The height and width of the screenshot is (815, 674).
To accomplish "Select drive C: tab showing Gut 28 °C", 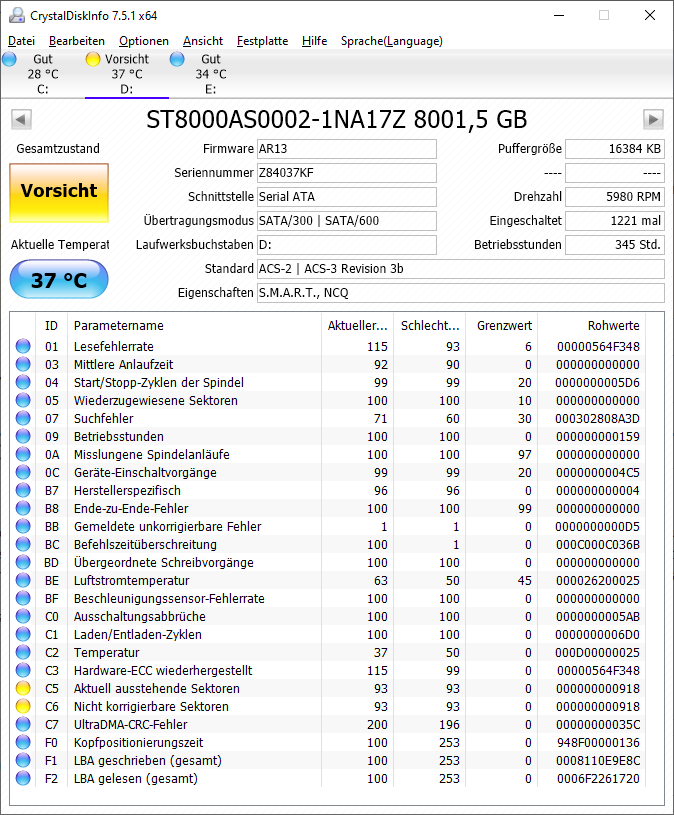I will click(43, 74).
